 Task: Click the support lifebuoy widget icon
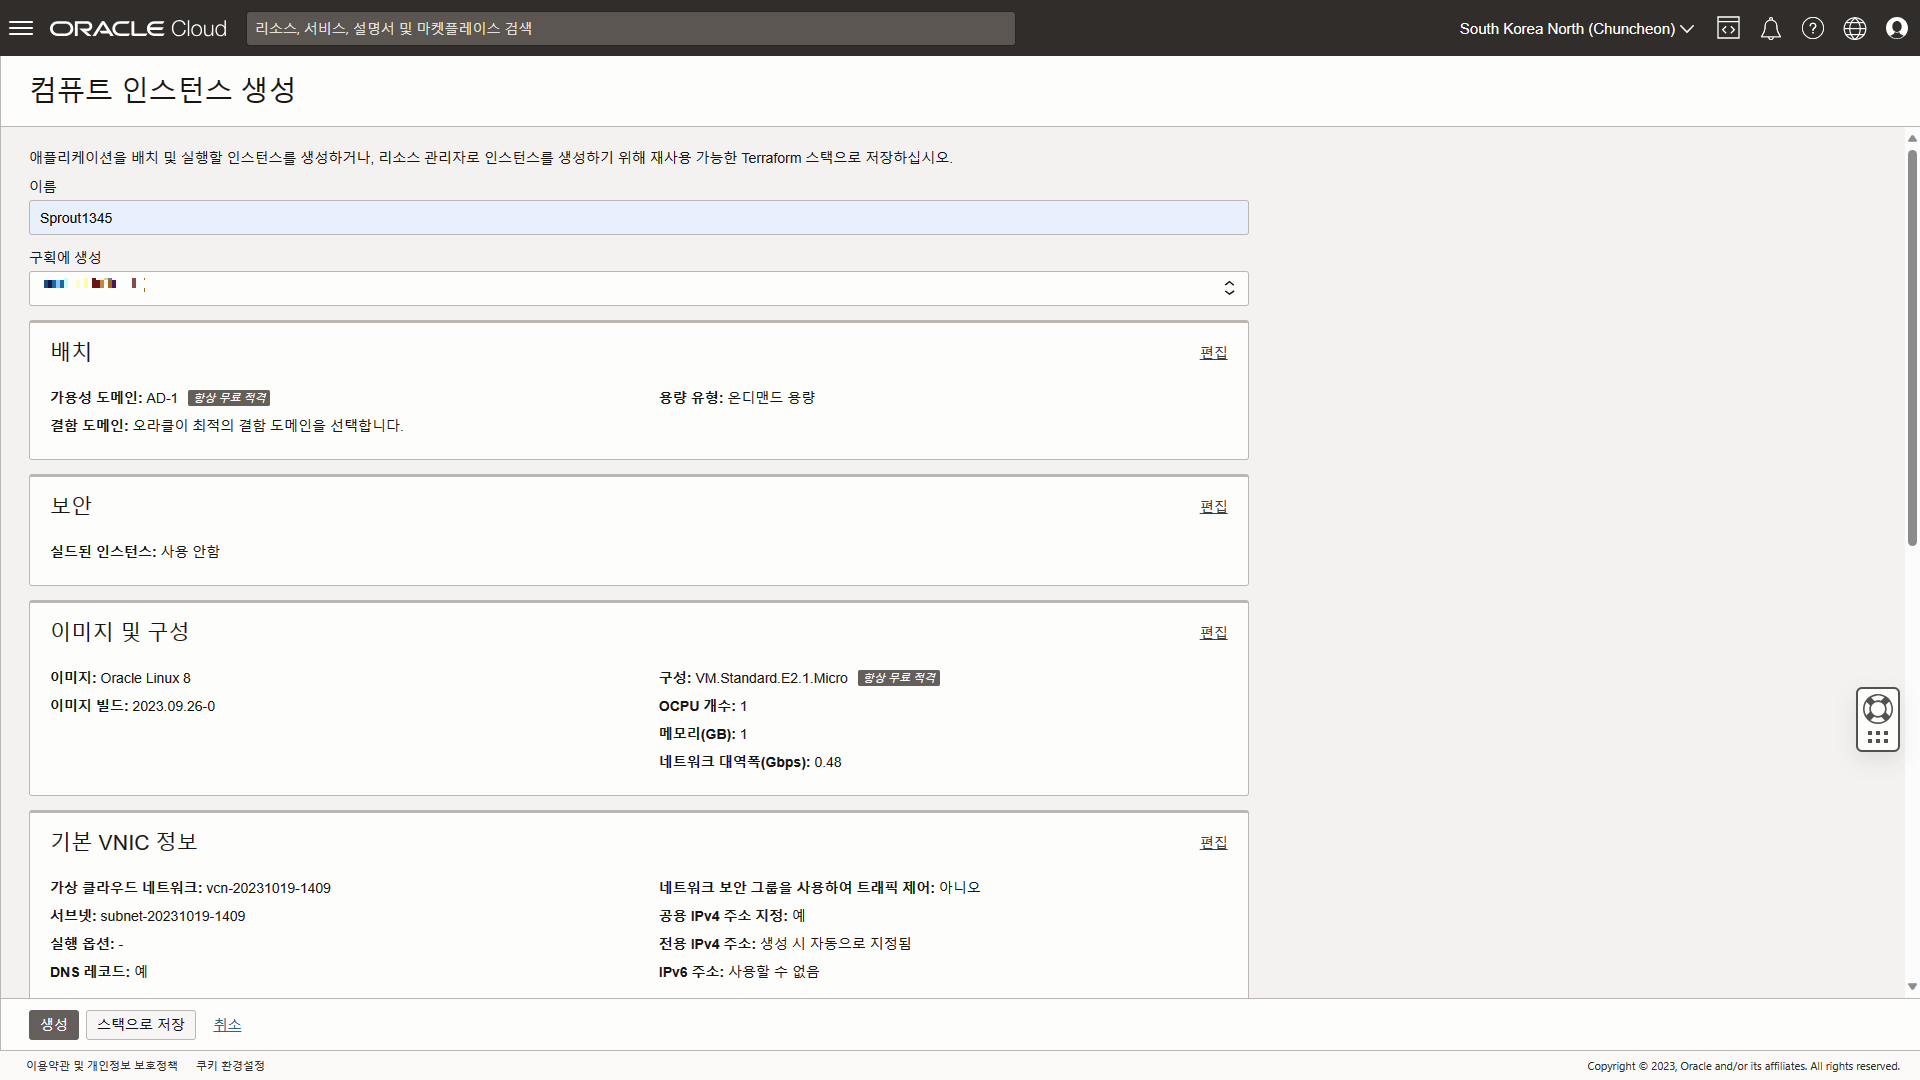point(1877,709)
